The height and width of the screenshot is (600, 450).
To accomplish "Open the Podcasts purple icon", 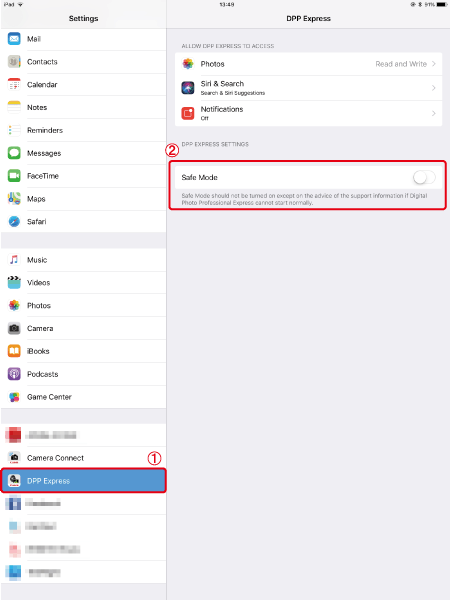I will click(x=14, y=374).
